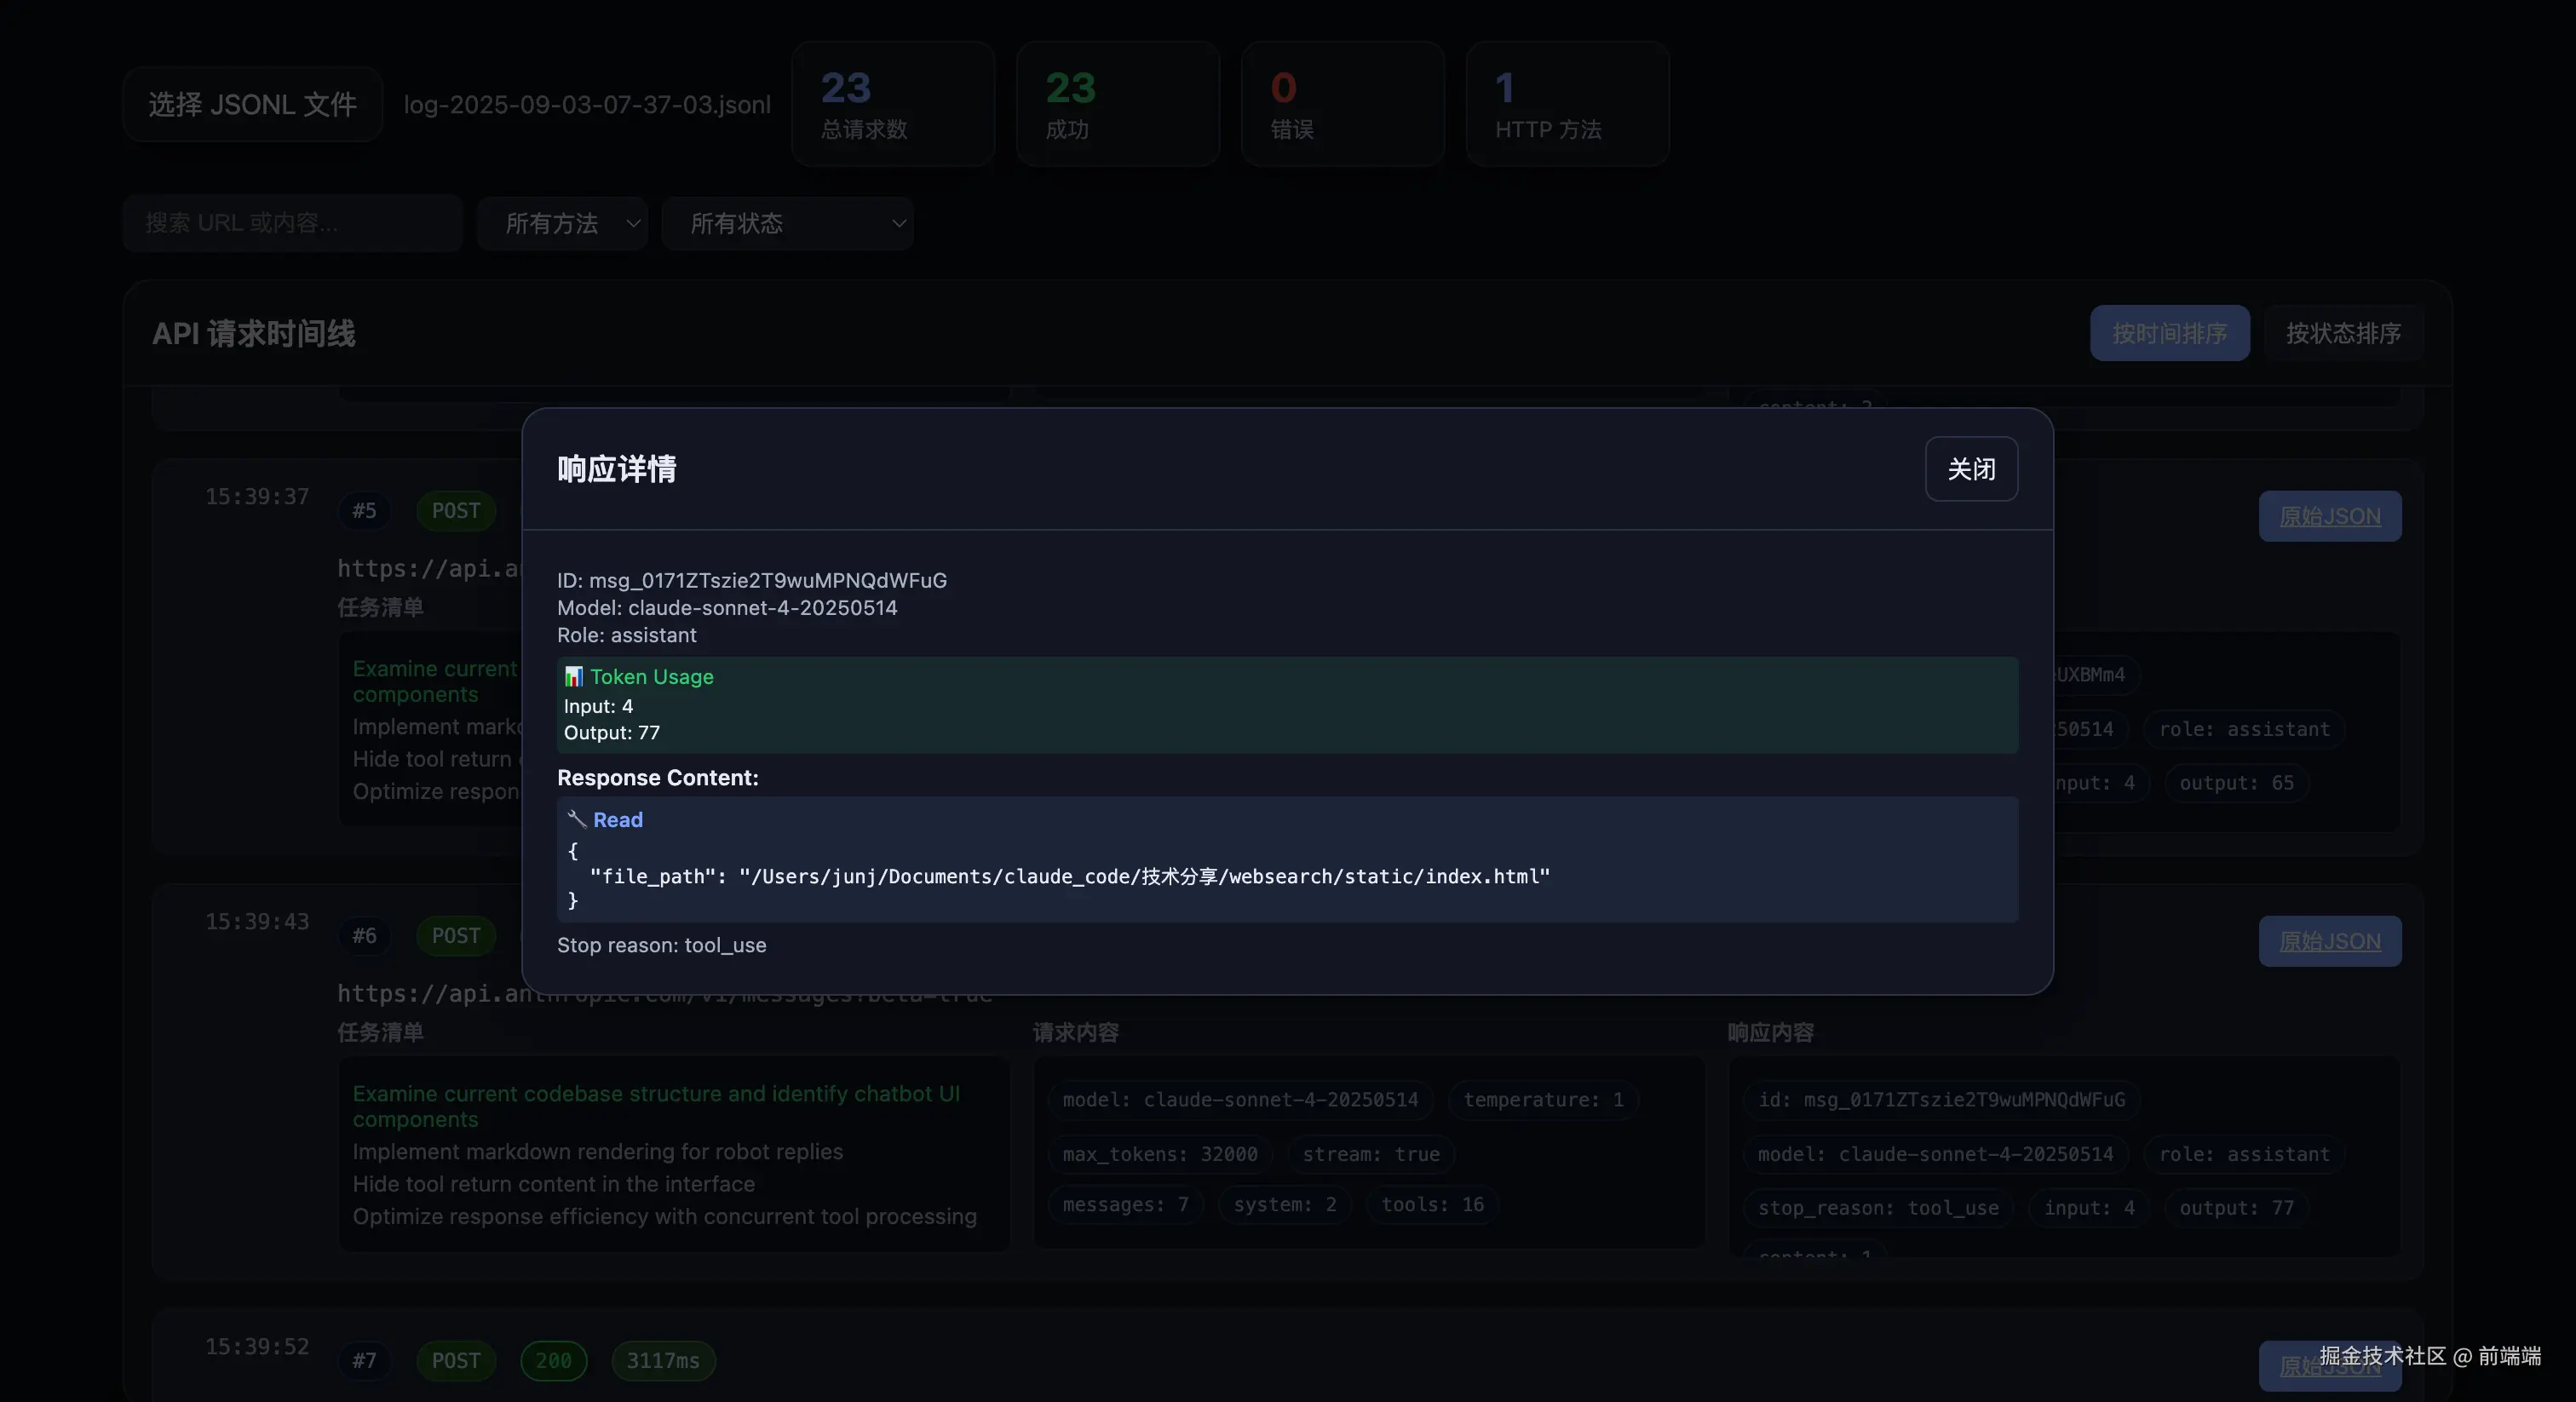Image resolution: width=2576 pixels, height=1402 pixels.
Task: Click the #7 request badge
Action: (x=364, y=1361)
